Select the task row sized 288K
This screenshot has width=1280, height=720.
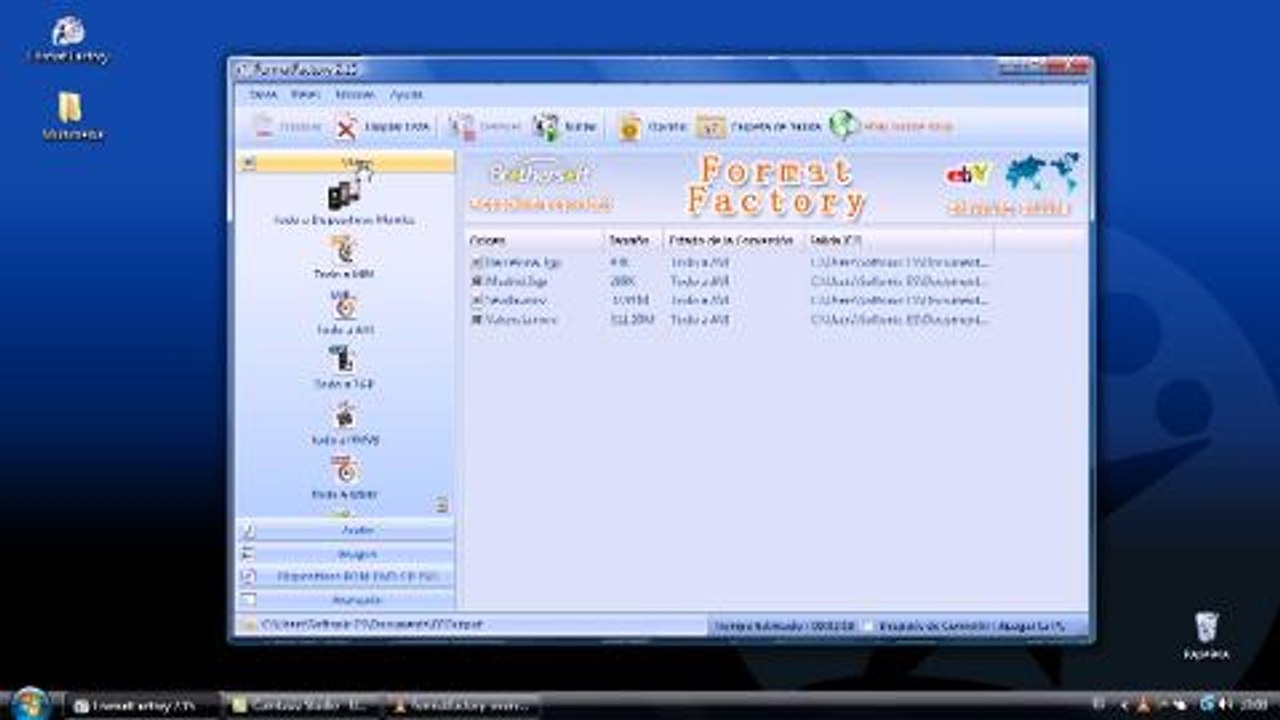click(x=730, y=281)
